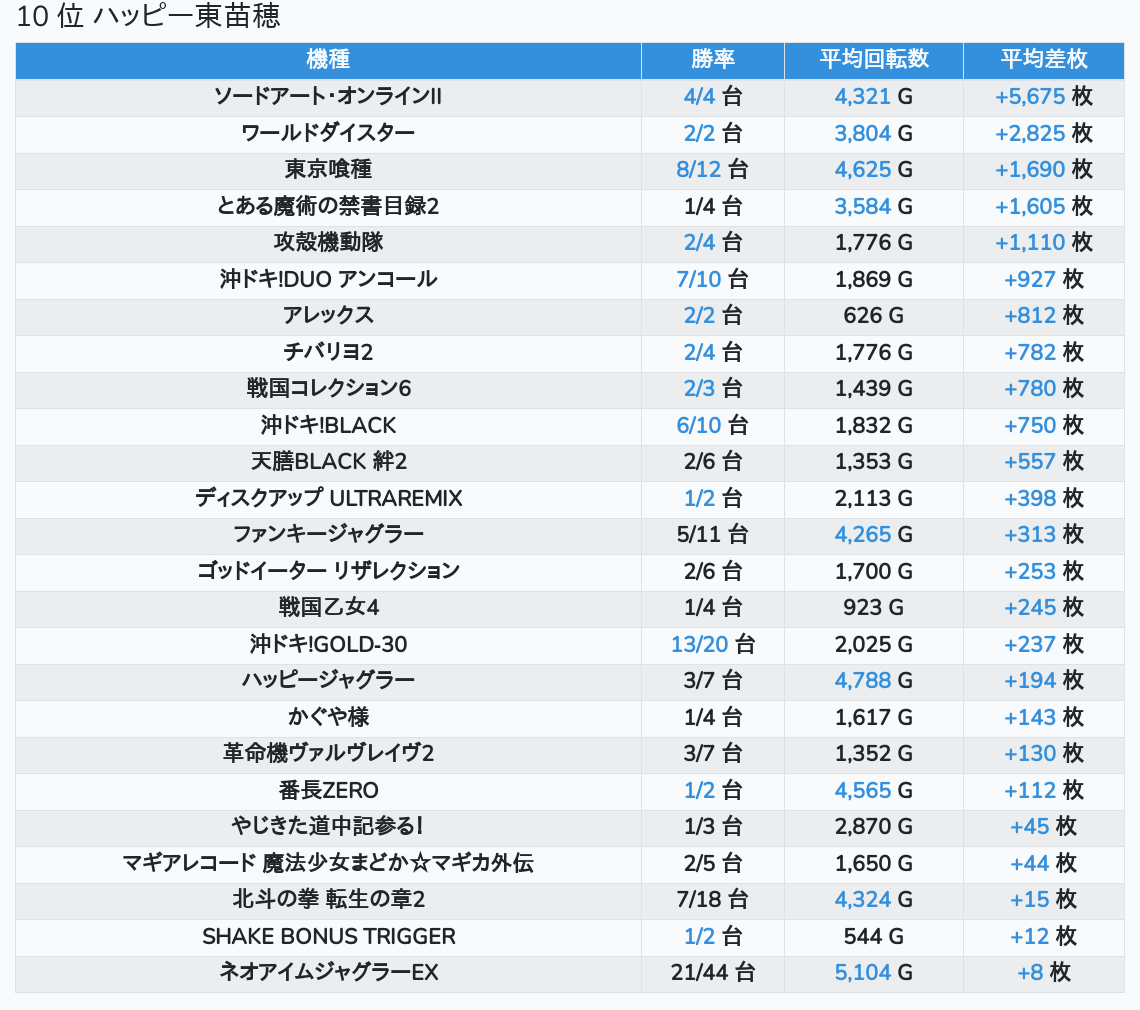The width and height of the screenshot is (1140, 1010).
Task: Select the 923 G cell
Action: click(874, 608)
